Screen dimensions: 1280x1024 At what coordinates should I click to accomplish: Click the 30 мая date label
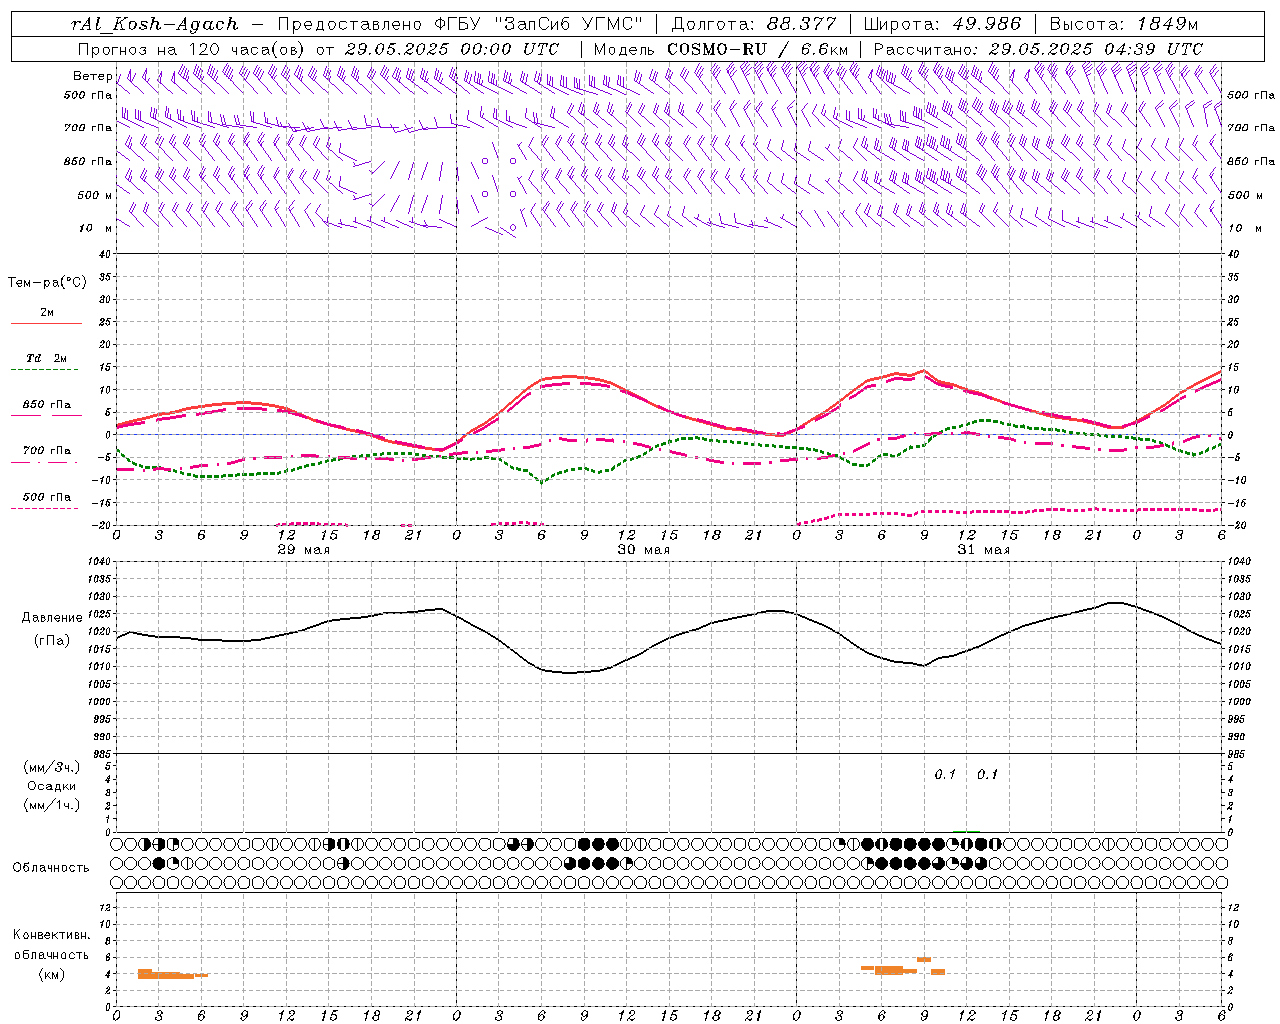643,550
